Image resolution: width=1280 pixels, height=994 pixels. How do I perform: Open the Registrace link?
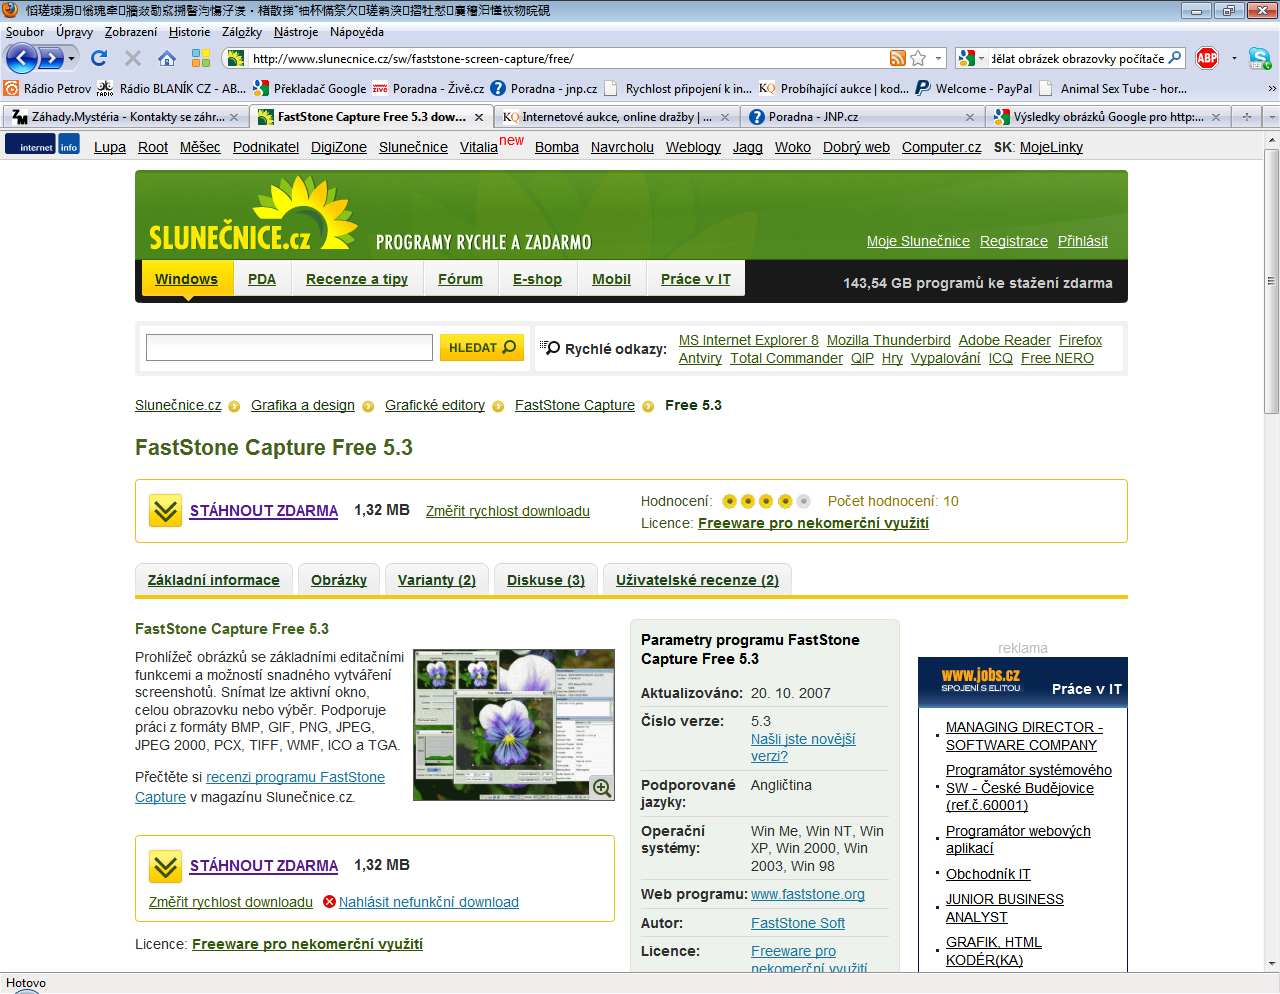pyautogui.click(x=1014, y=241)
